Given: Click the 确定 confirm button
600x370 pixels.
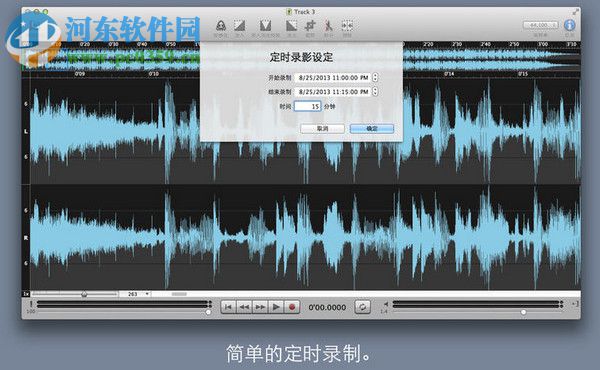Looking at the screenshot, I should [x=372, y=129].
